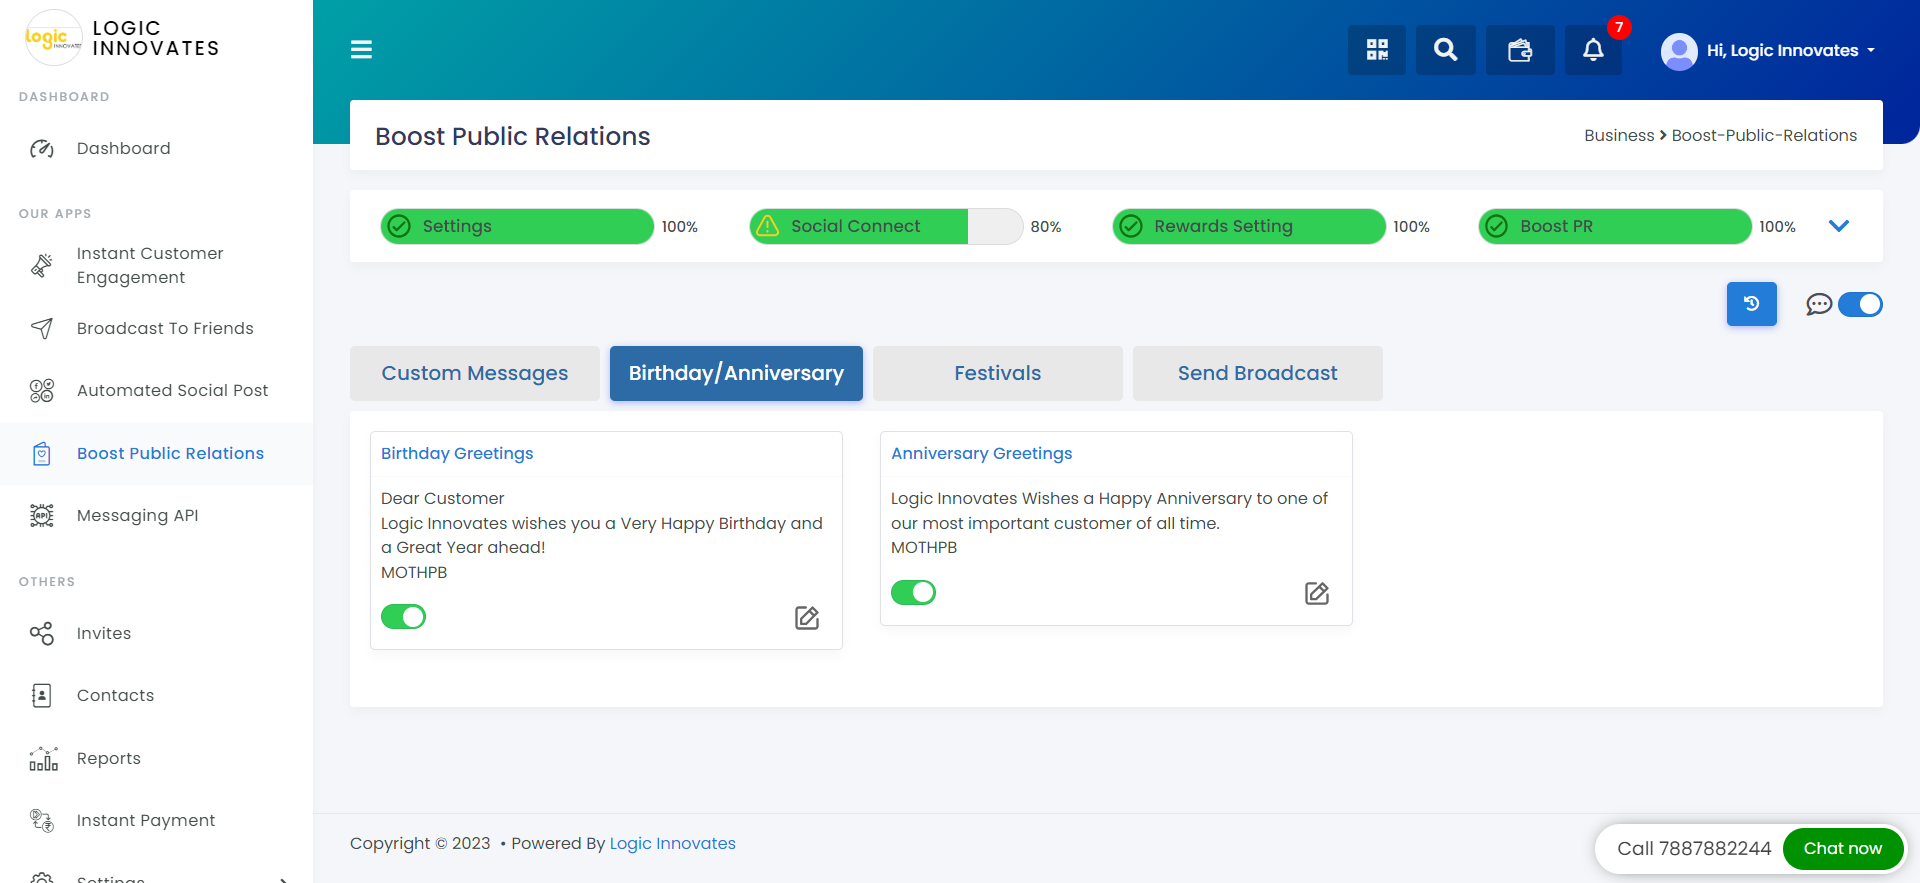This screenshot has height=883, width=1920.
Task: Click Instant Customer Engagement icon
Action: point(42,266)
